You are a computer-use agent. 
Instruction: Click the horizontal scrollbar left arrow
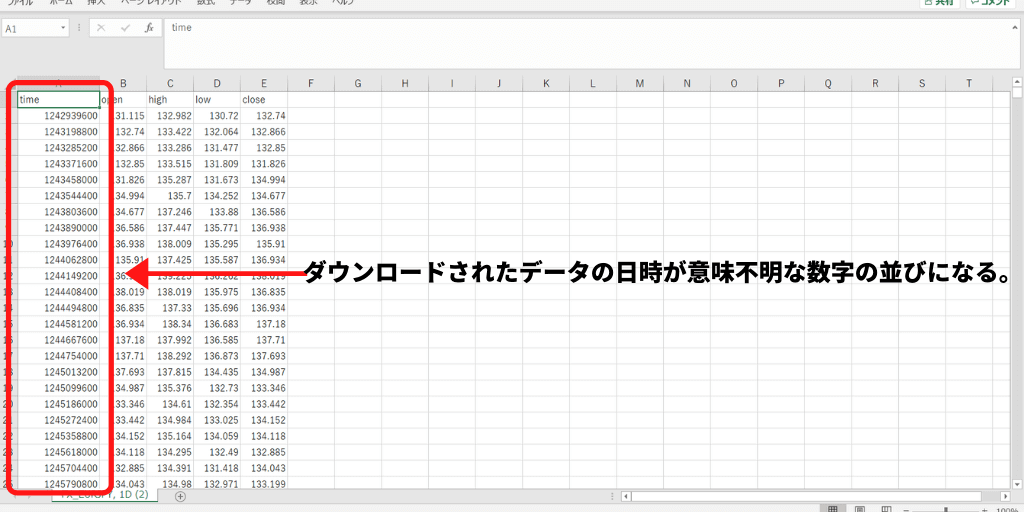tap(626, 496)
